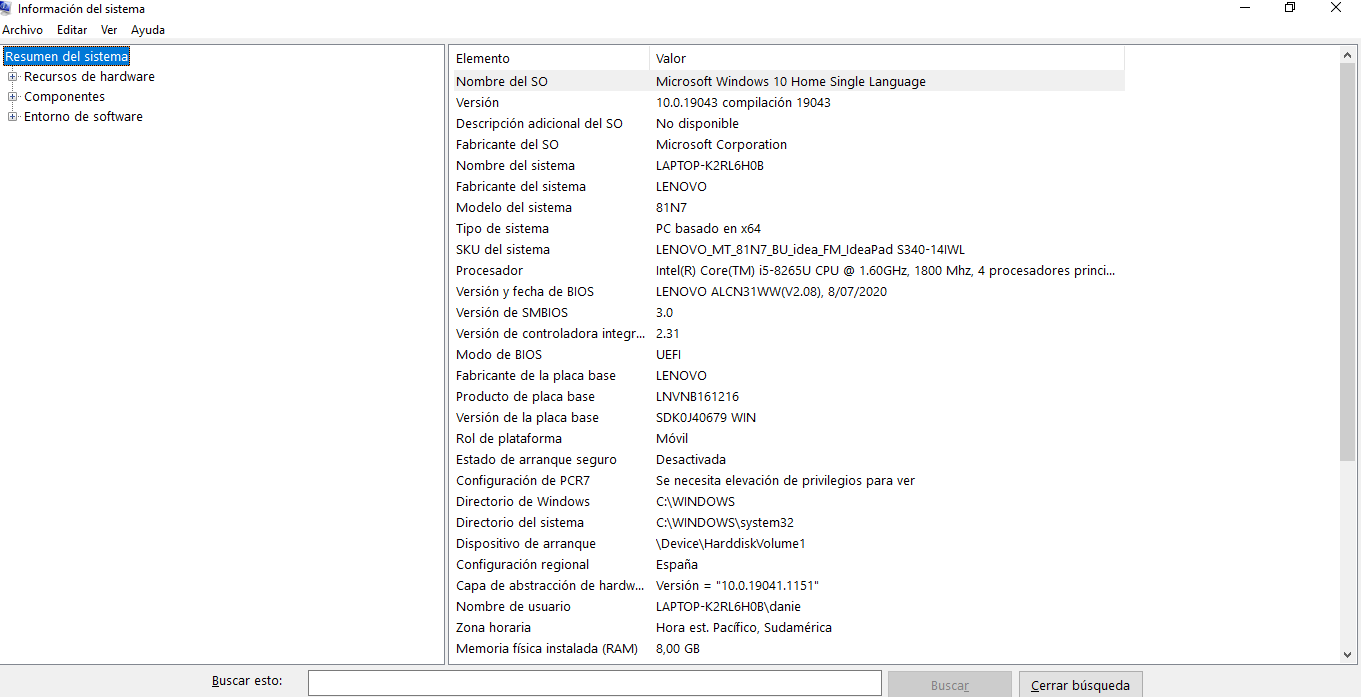Click the scrollbar down arrow
The width and height of the screenshot is (1361, 697).
tap(1348, 654)
